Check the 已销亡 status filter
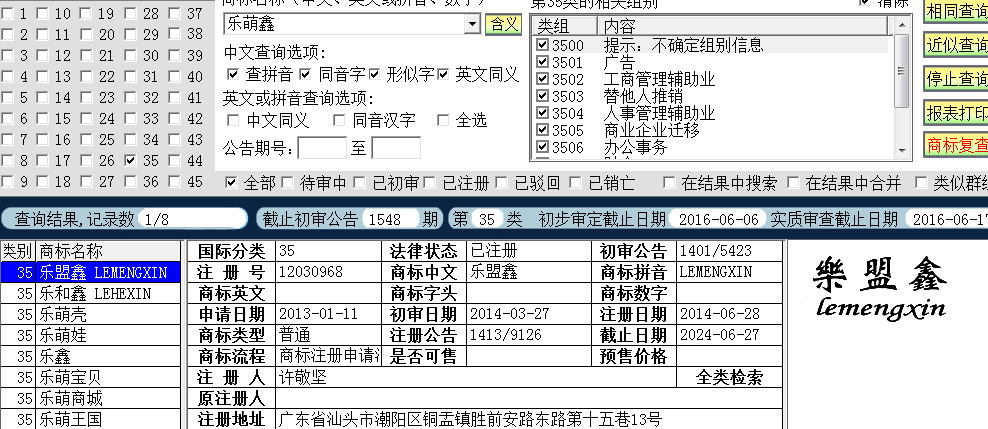Screen dimensions: 988x429 click(x=575, y=183)
